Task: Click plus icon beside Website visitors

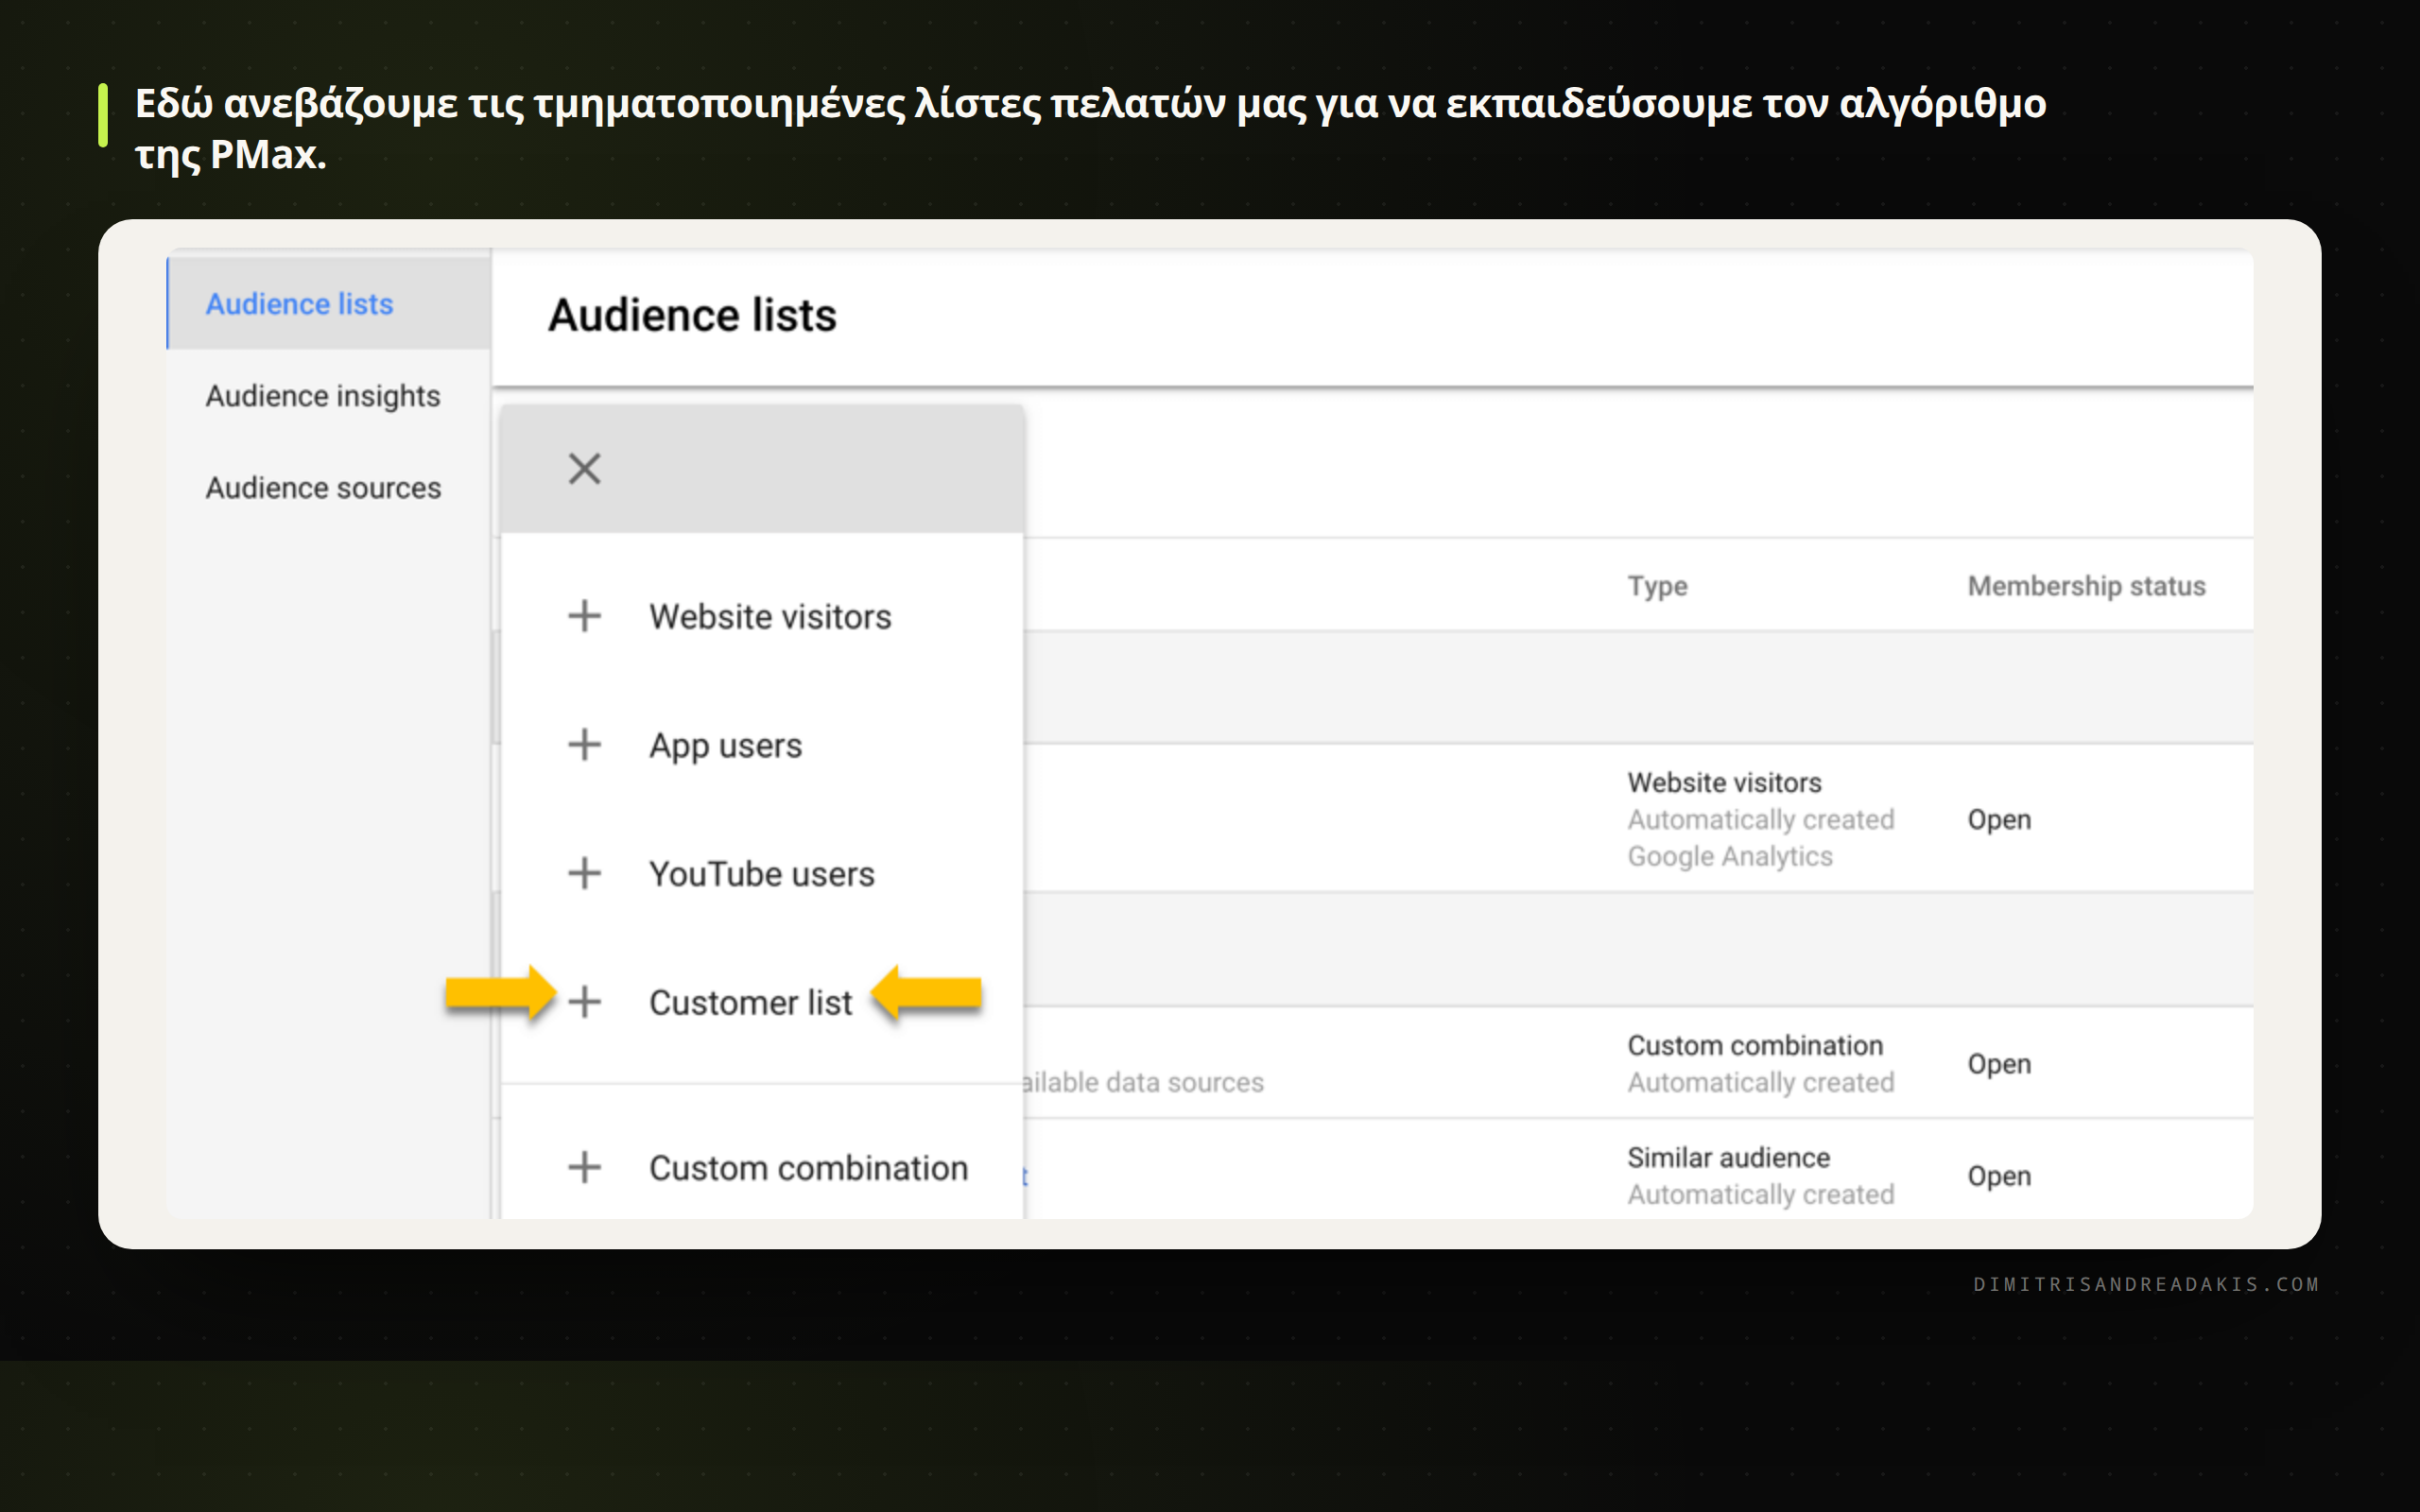Action: click(584, 616)
